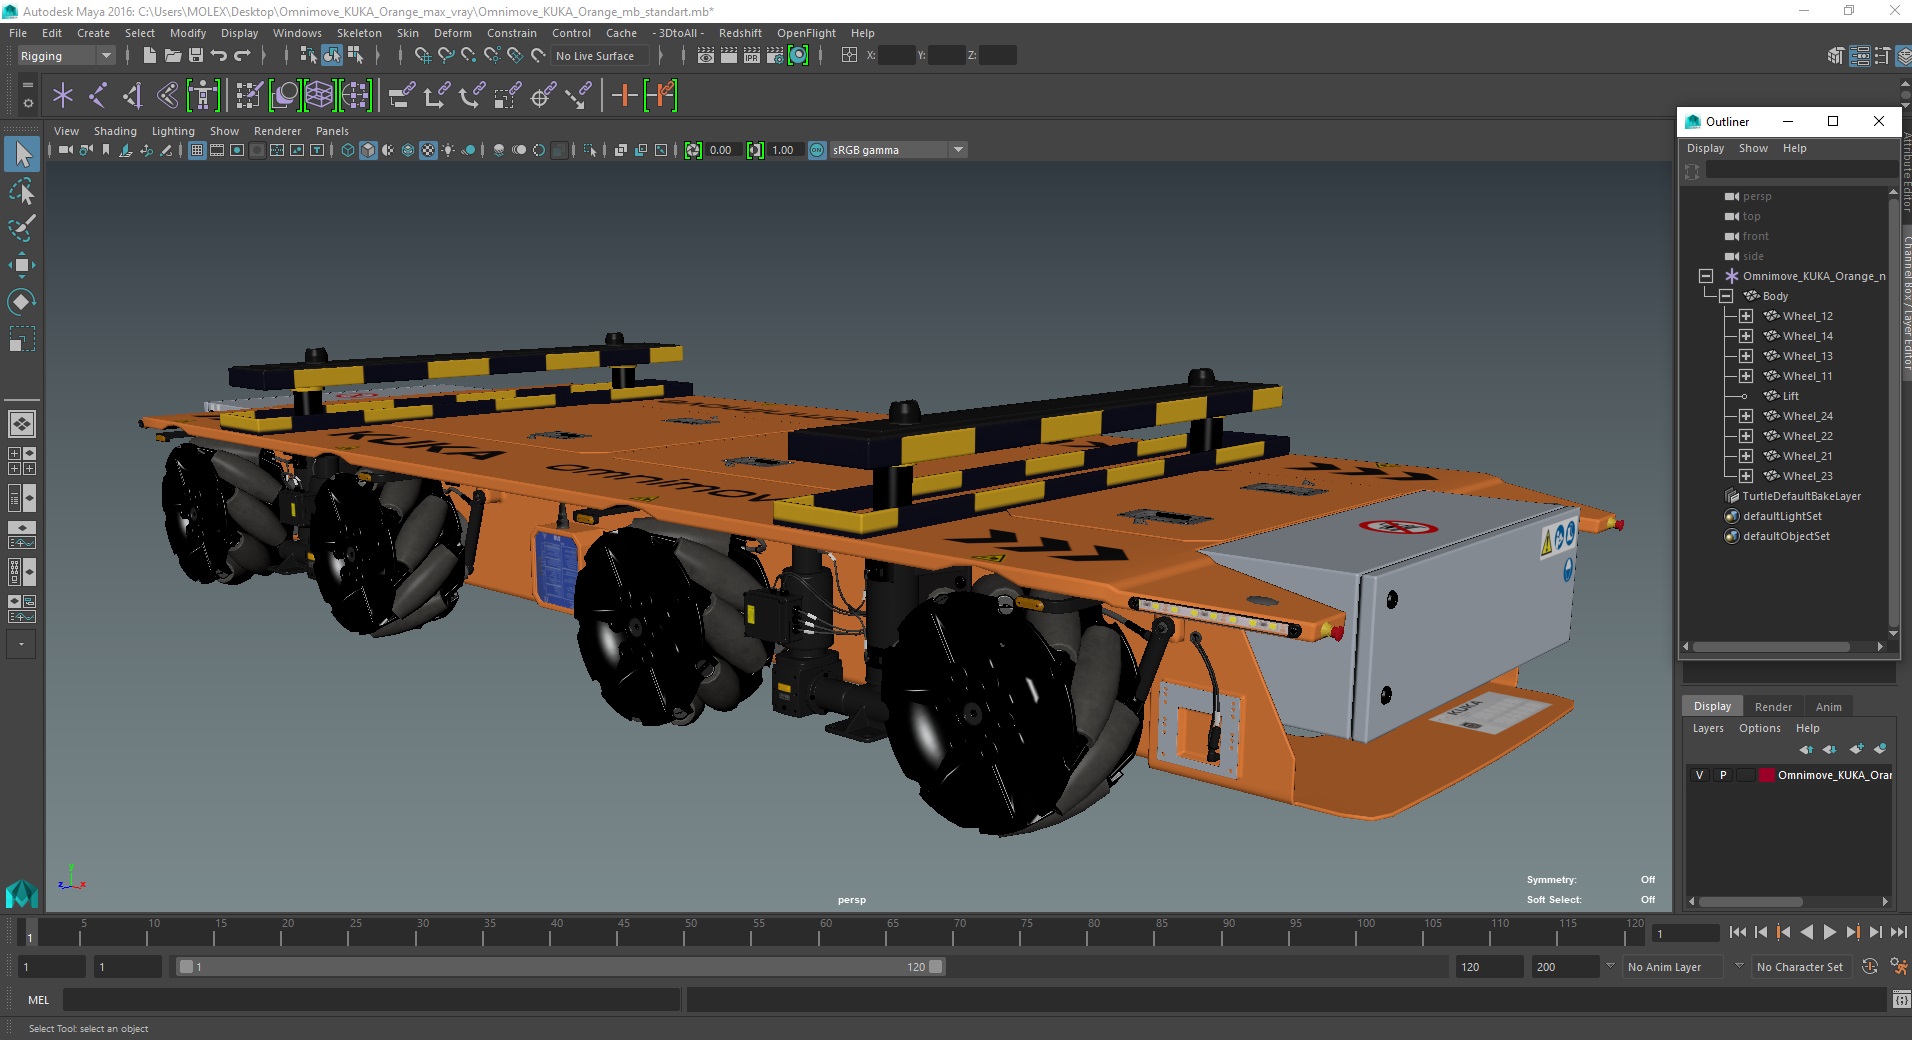This screenshot has height=1040, width=1912.
Task: Open the Outliner Show menu
Action: pos(1753,148)
